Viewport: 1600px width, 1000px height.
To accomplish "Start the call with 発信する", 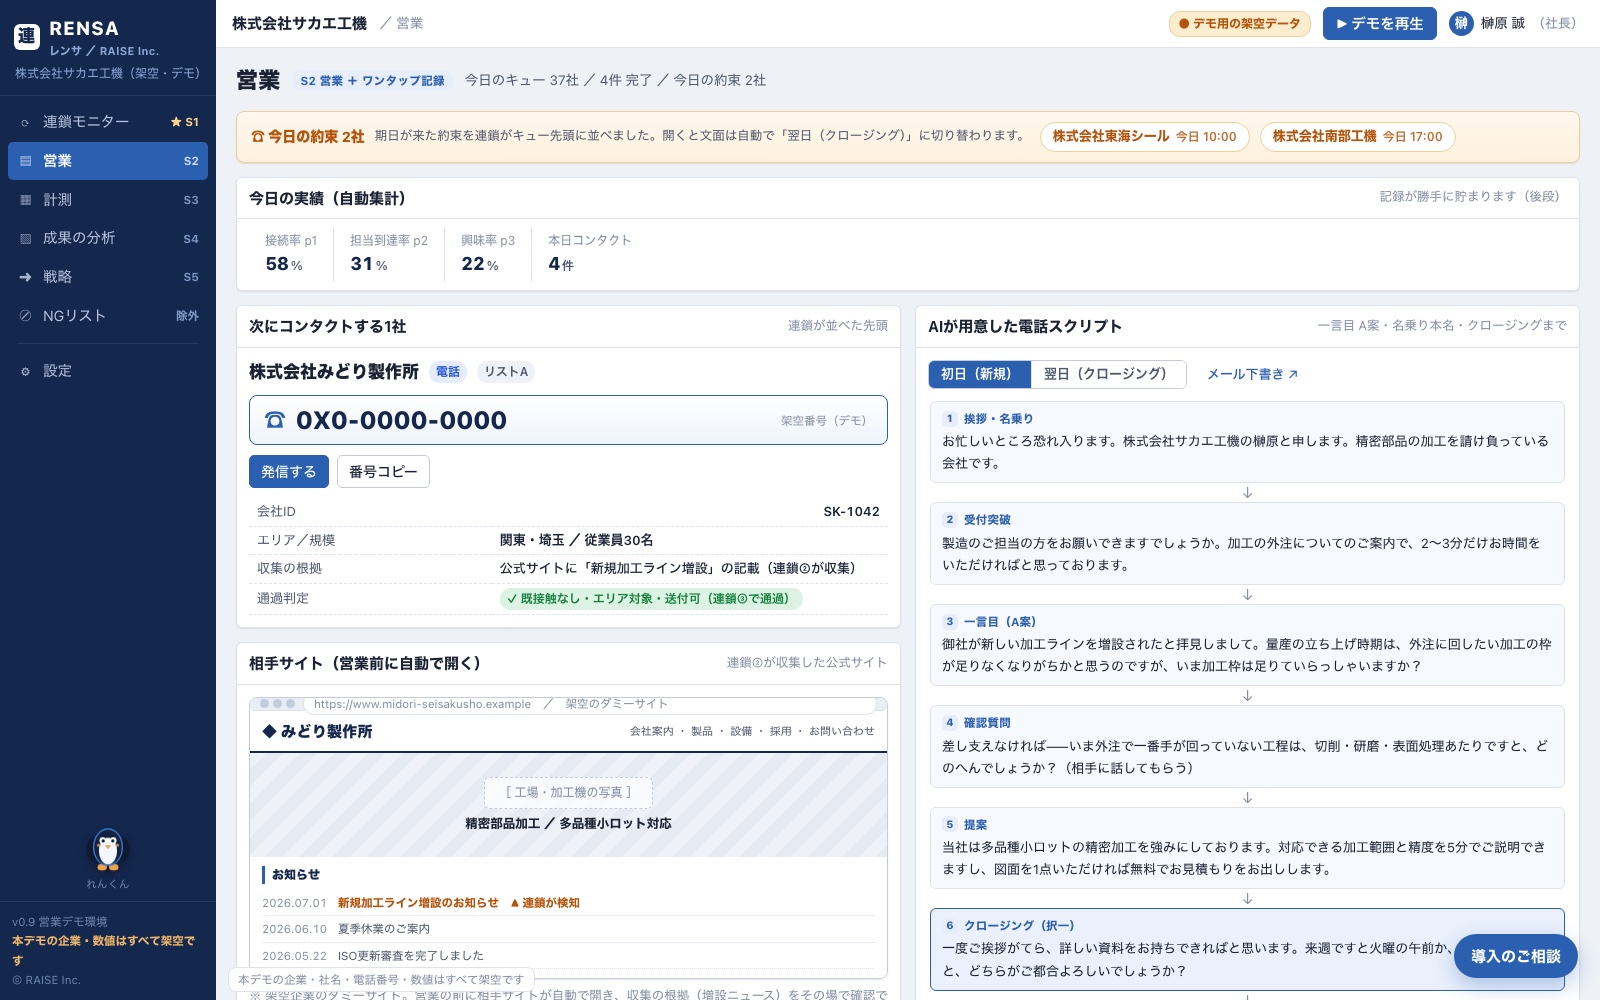I will click(x=288, y=472).
